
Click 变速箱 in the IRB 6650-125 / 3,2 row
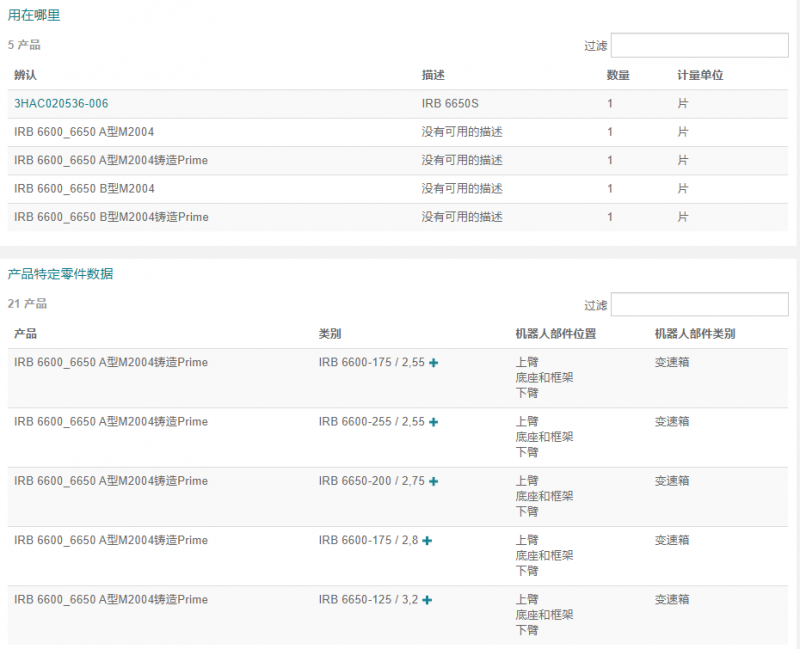point(672,600)
